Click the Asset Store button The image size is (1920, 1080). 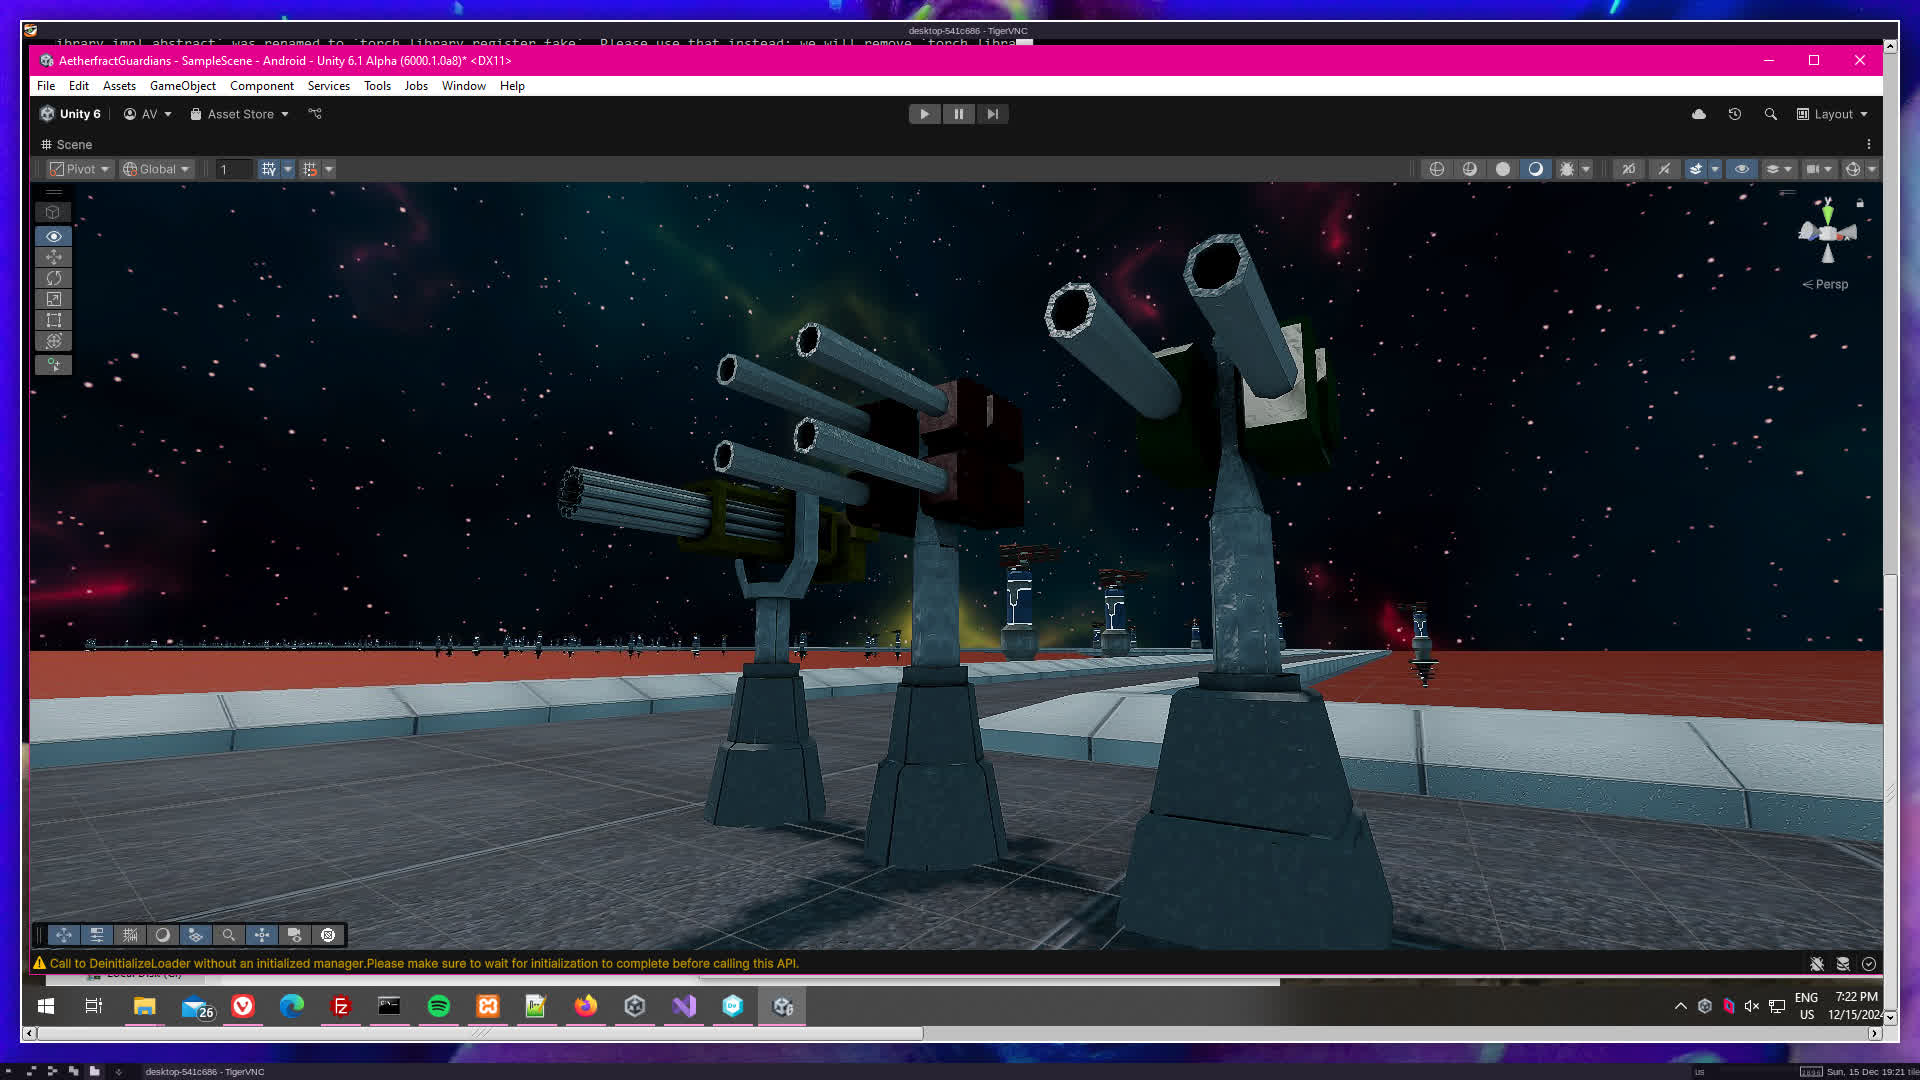click(240, 114)
